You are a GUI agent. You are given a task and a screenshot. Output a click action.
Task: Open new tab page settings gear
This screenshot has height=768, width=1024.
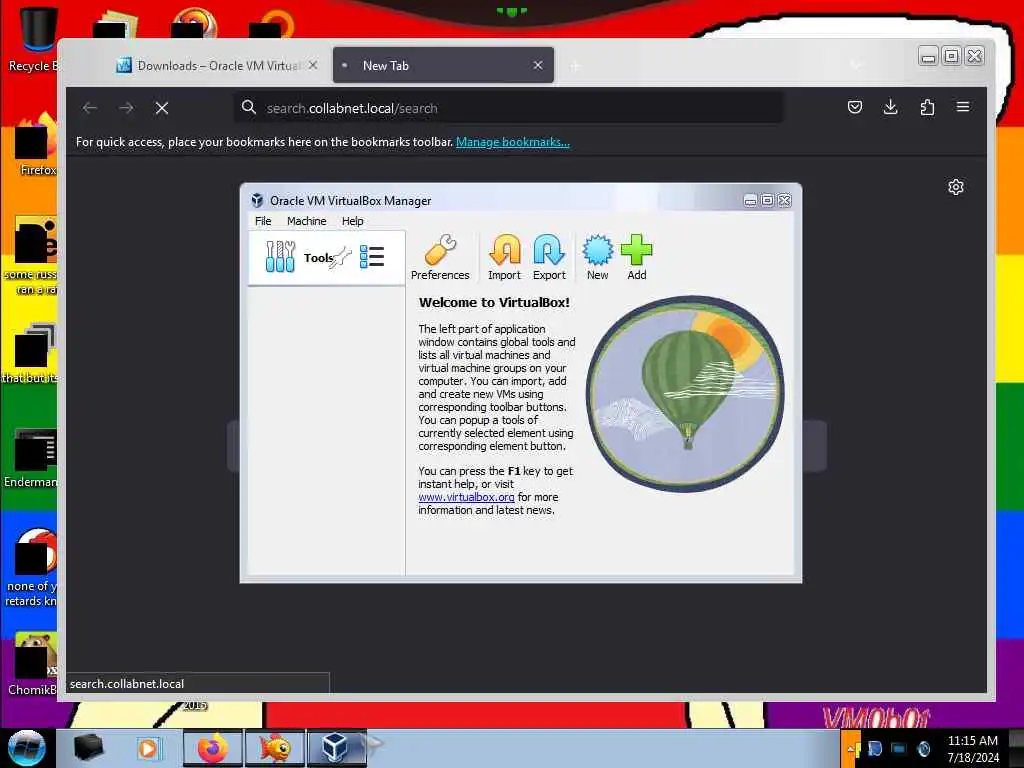point(955,187)
